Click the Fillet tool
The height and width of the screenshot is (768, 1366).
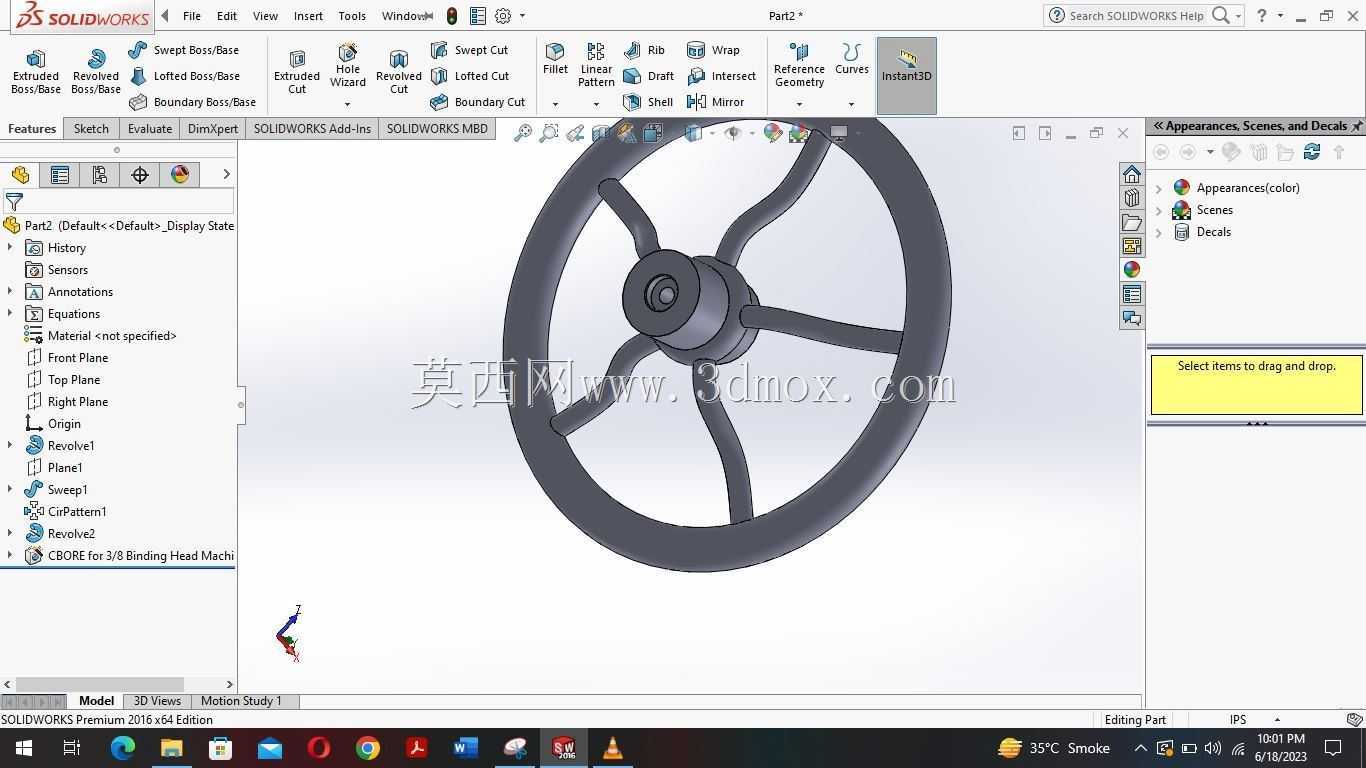555,60
